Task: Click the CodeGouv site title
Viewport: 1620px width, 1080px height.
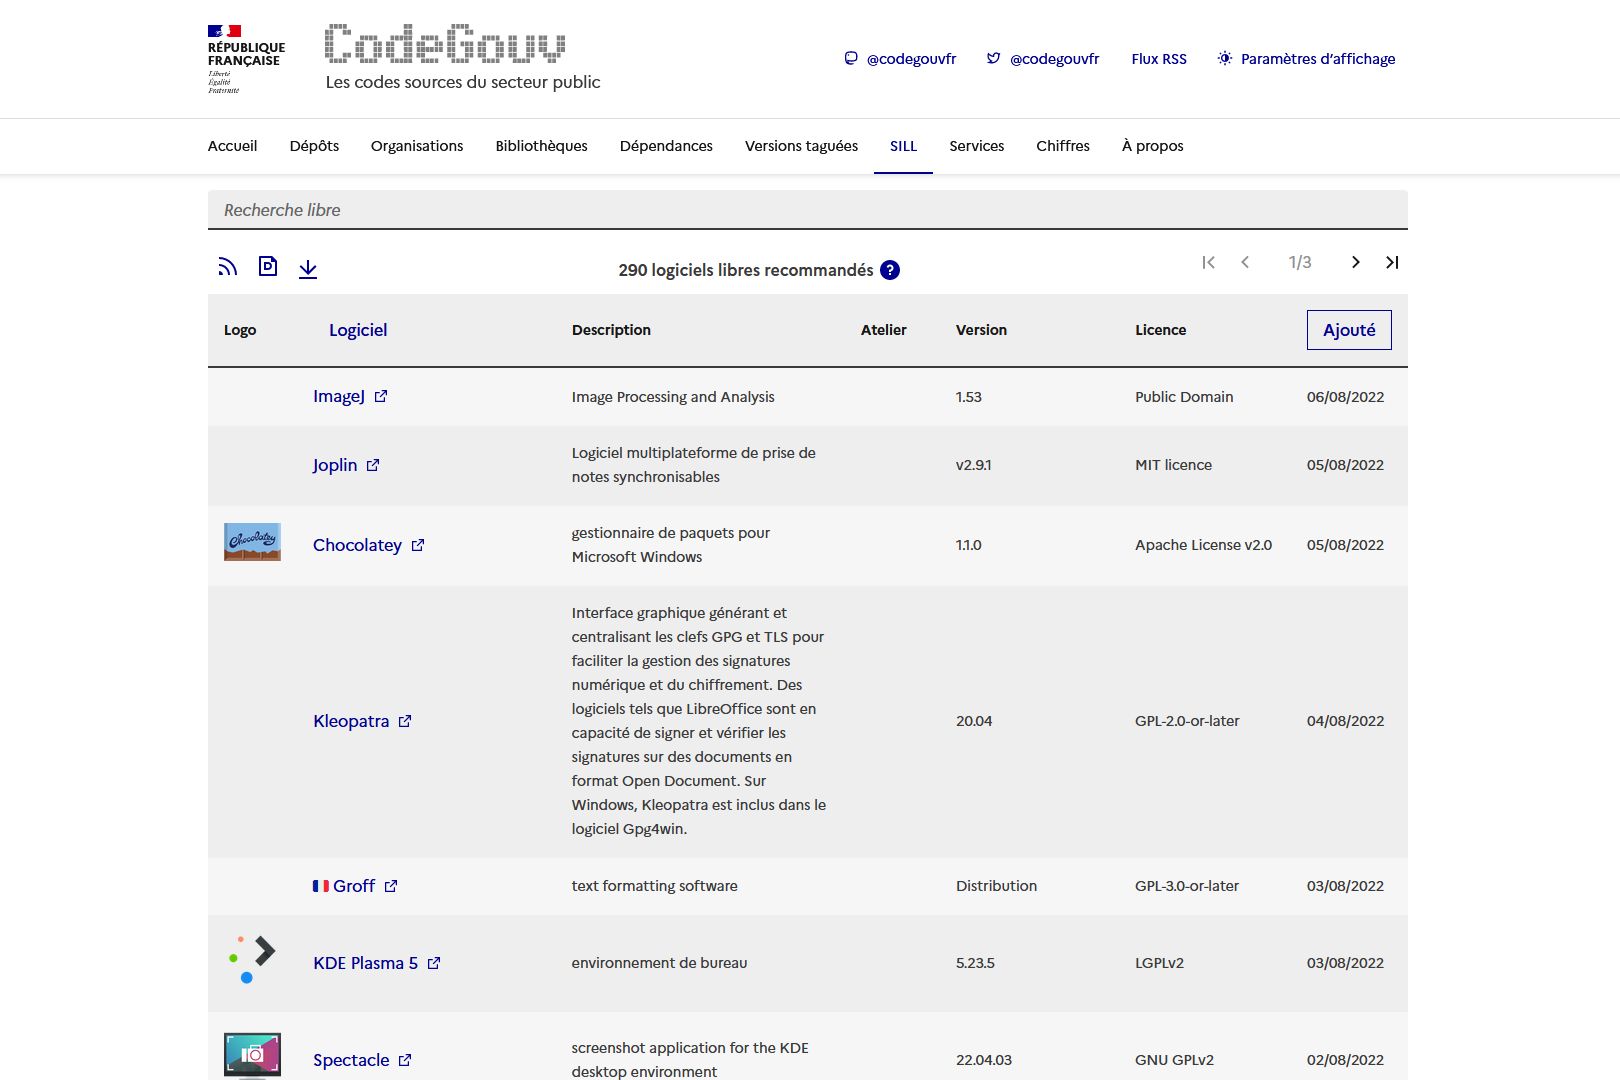Action: click(x=445, y=44)
